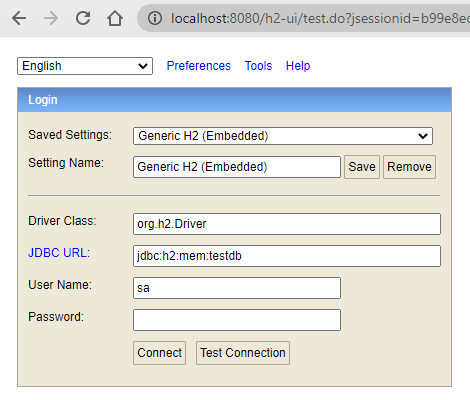
Task: Expand the Saved Settings dropdown
Action: coord(283,136)
